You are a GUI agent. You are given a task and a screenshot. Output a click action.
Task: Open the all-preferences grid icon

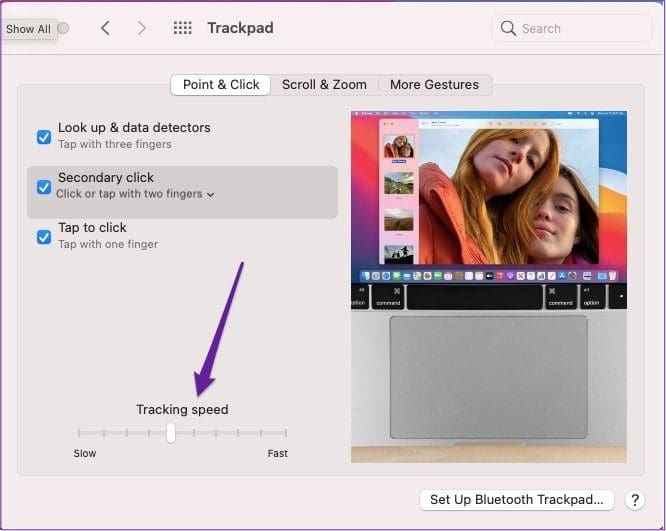click(183, 28)
